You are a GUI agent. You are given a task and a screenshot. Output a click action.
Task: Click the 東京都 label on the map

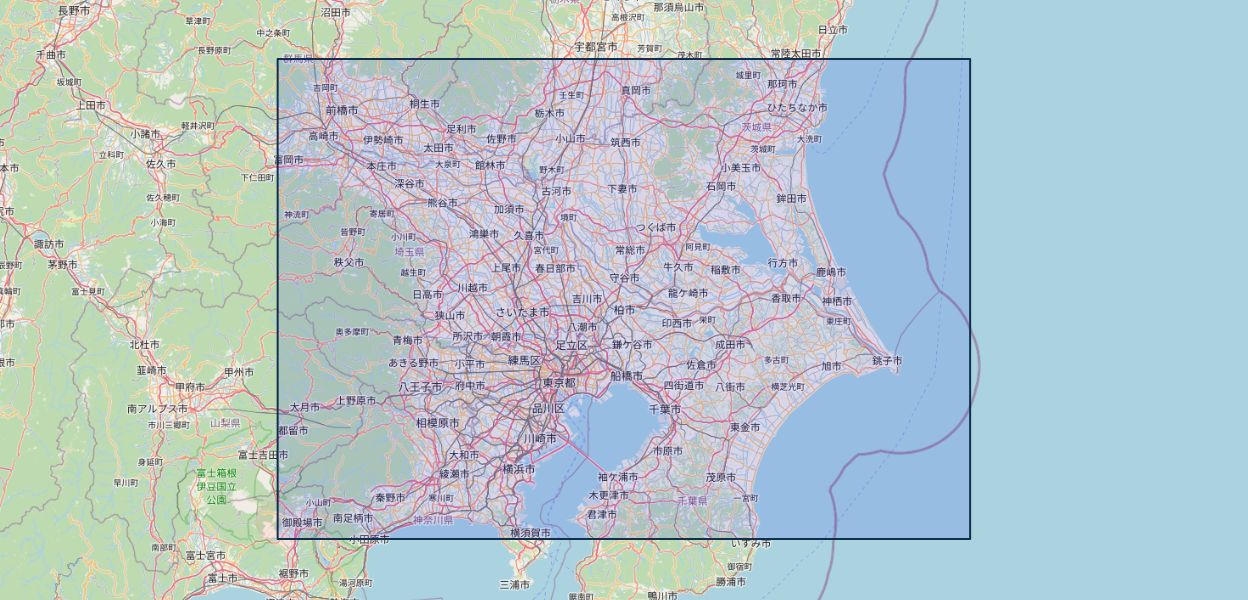coord(559,383)
